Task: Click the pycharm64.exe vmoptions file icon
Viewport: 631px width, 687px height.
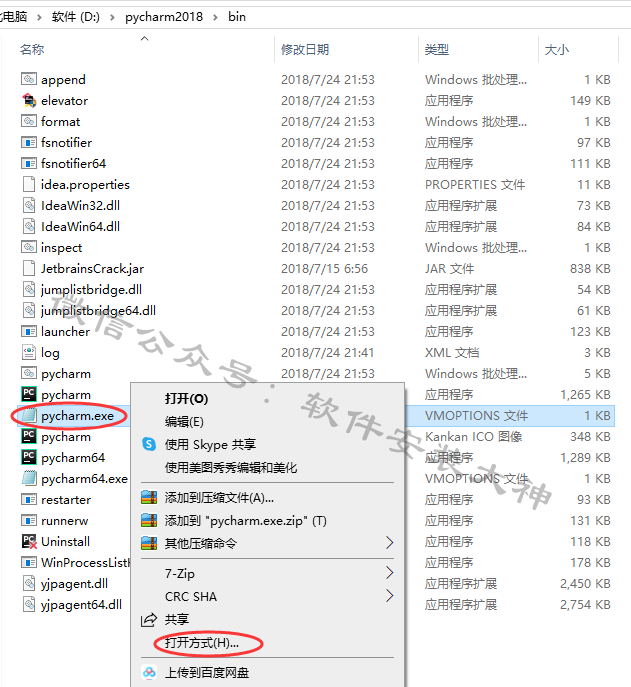Action: coord(29,478)
